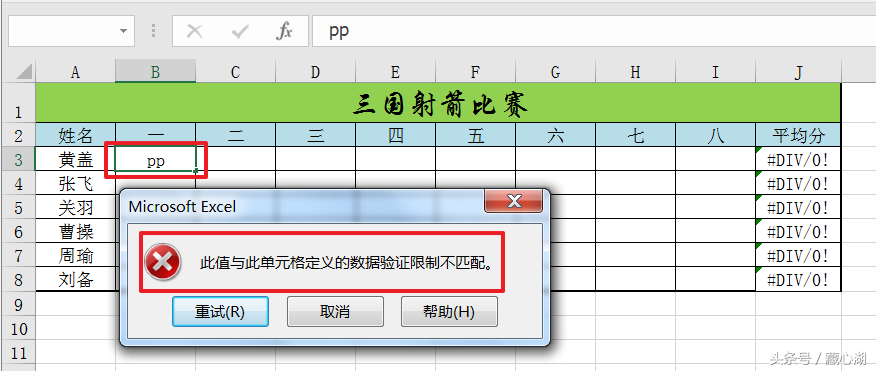Cancel entry with formula bar X icon

pos(194,31)
